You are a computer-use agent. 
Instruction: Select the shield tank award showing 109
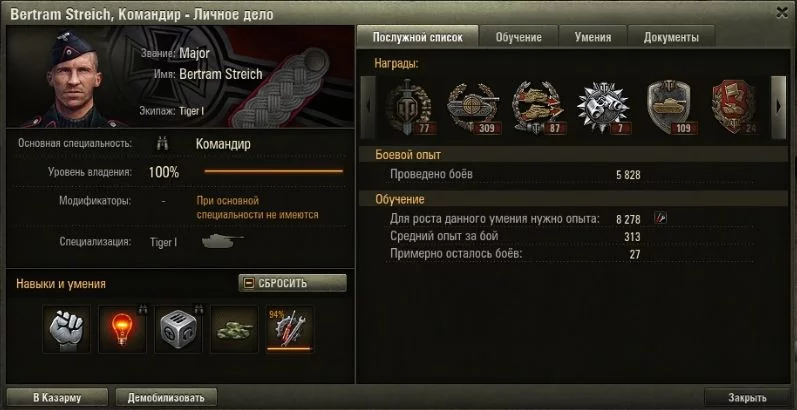[x=668, y=107]
